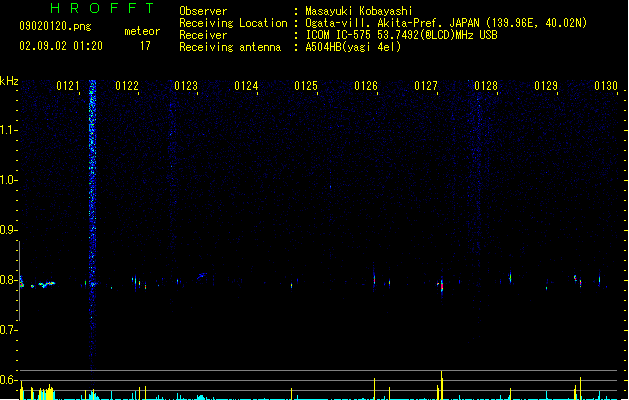Click time marker 0125
The width and height of the screenshot is (629, 400).
pos(306,86)
